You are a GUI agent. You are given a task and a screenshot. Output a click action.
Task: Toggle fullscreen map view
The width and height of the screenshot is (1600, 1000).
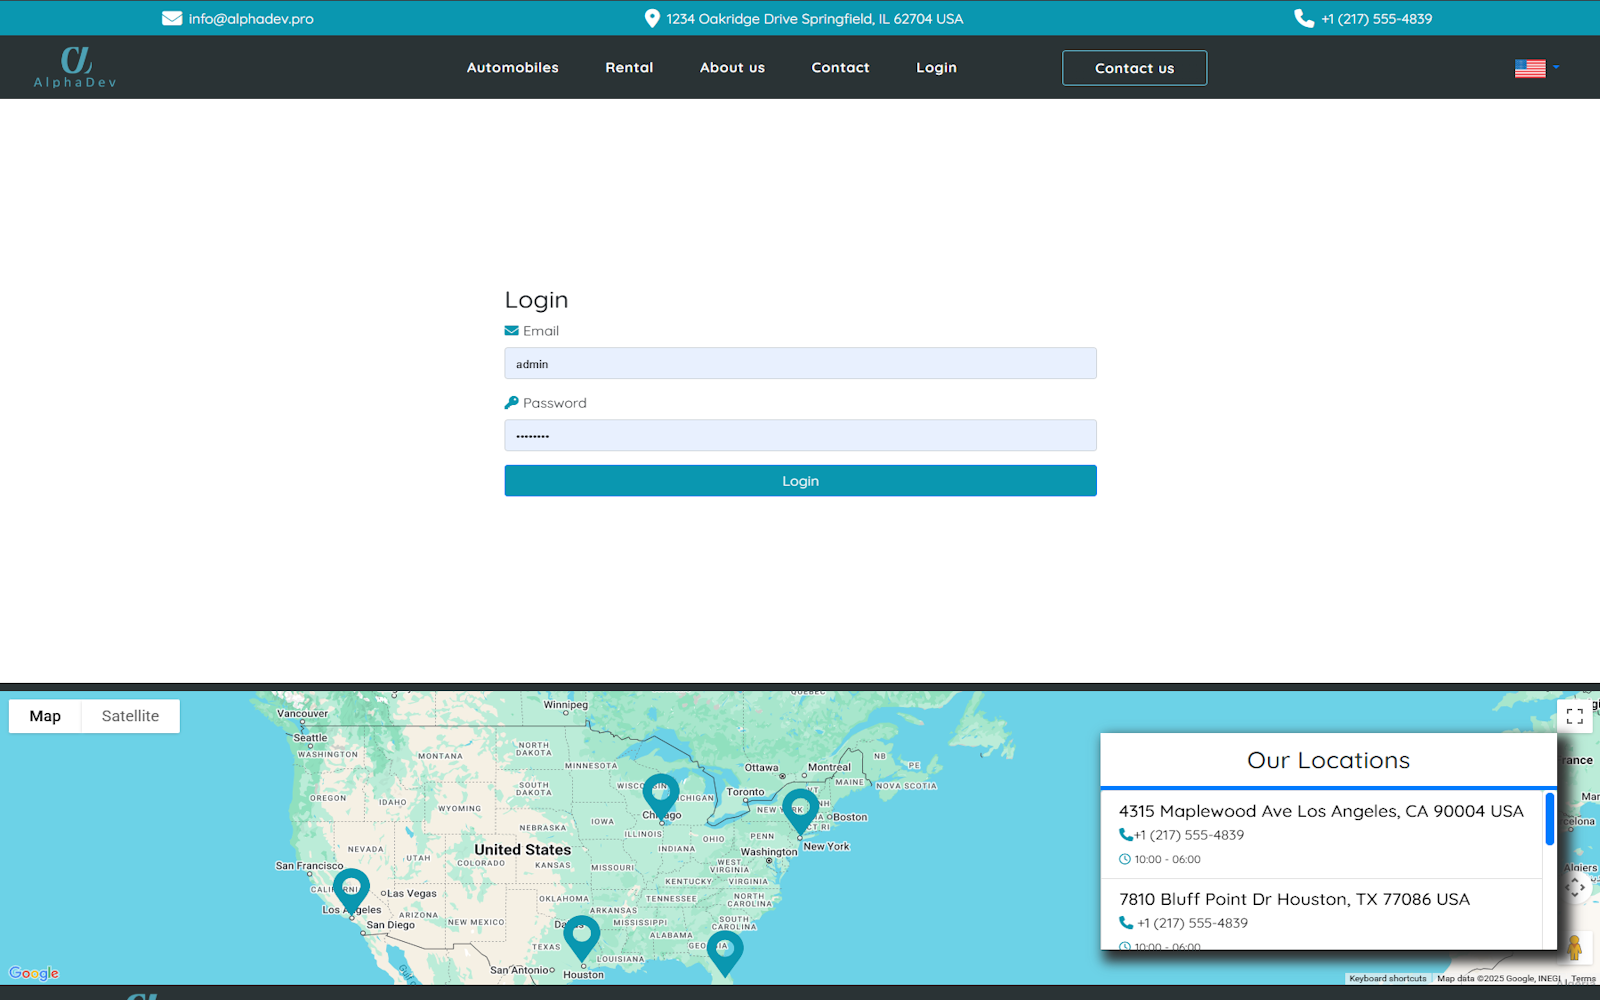point(1574,716)
